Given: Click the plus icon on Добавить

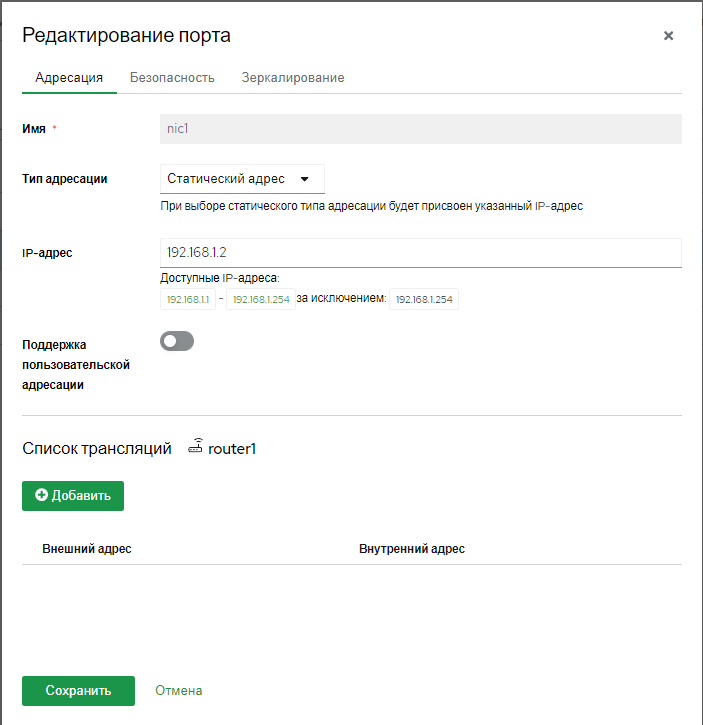Looking at the screenshot, I should click(x=41, y=495).
